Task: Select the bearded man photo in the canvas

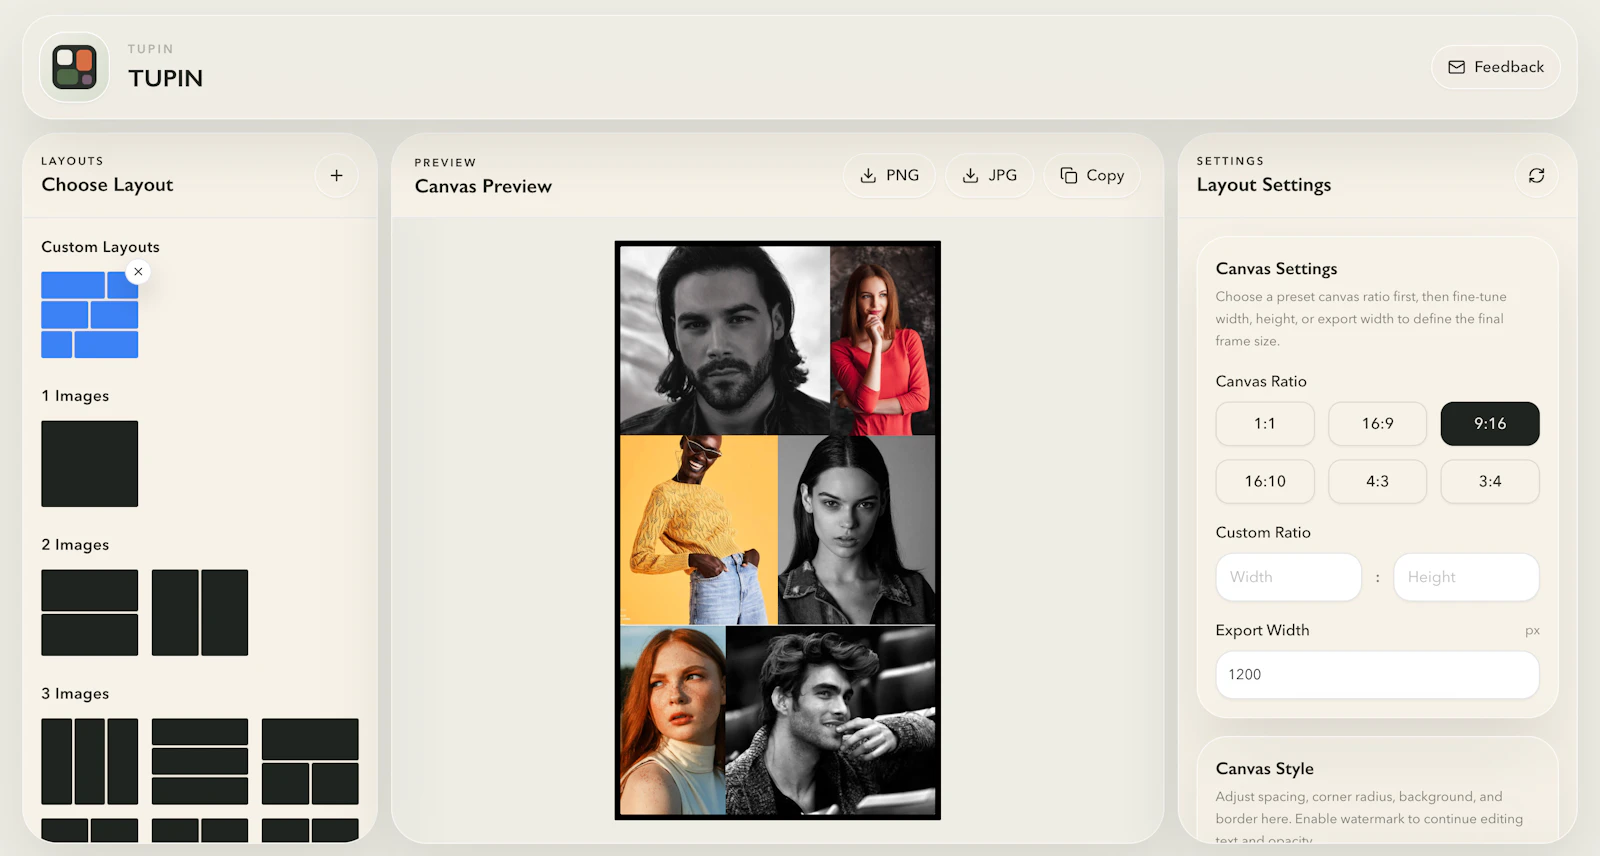Action: 725,340
